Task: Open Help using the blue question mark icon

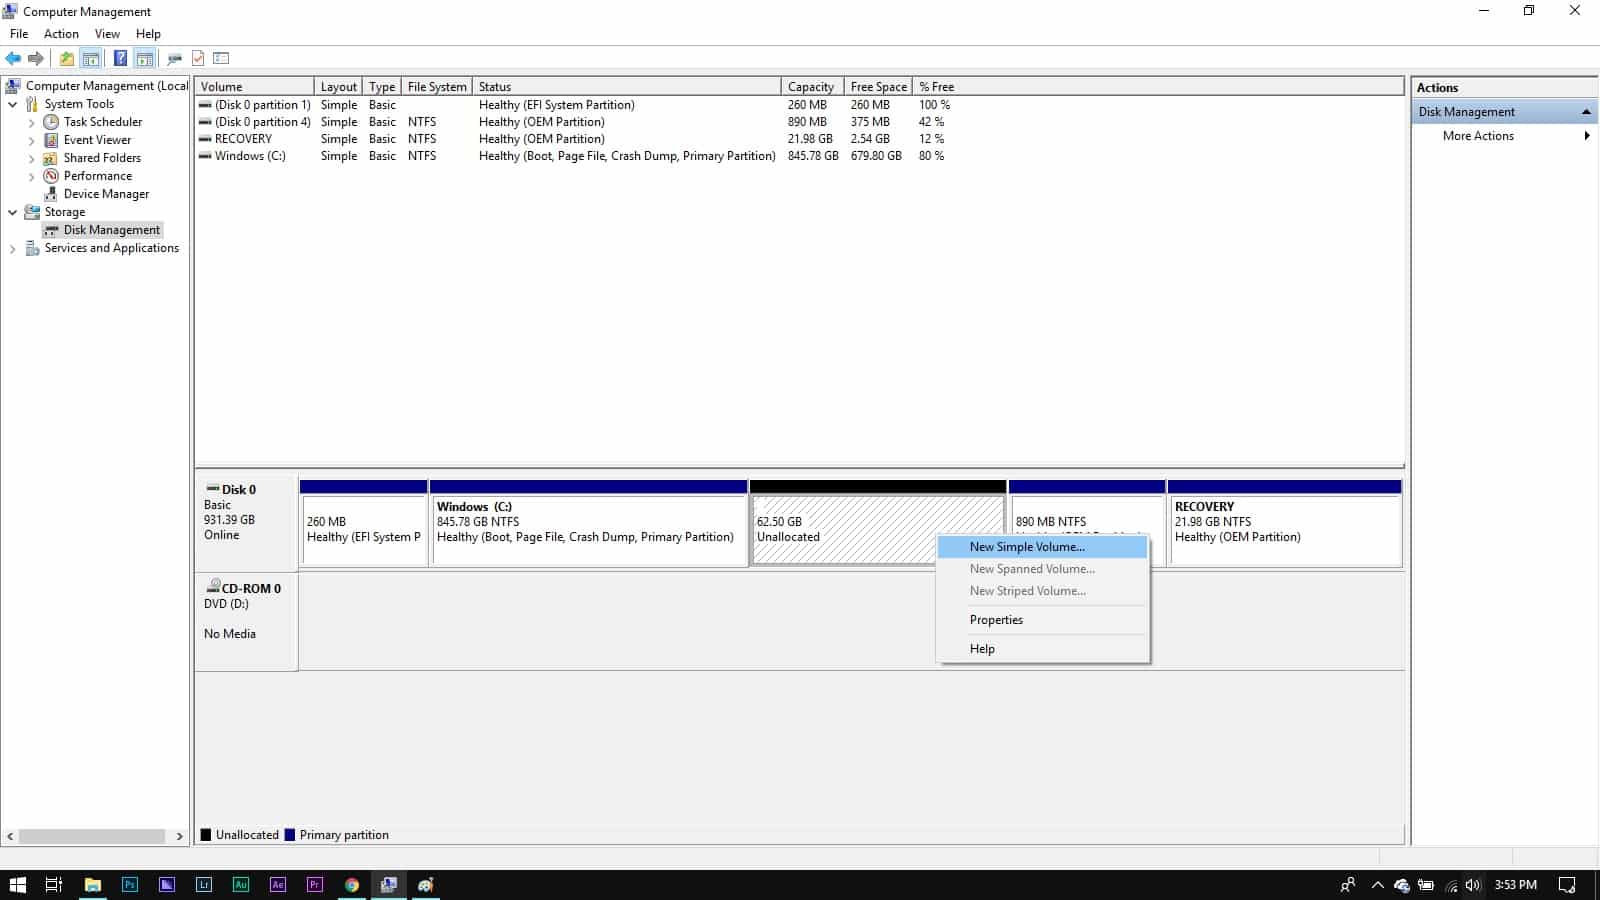Action: [x=119, y=57]
